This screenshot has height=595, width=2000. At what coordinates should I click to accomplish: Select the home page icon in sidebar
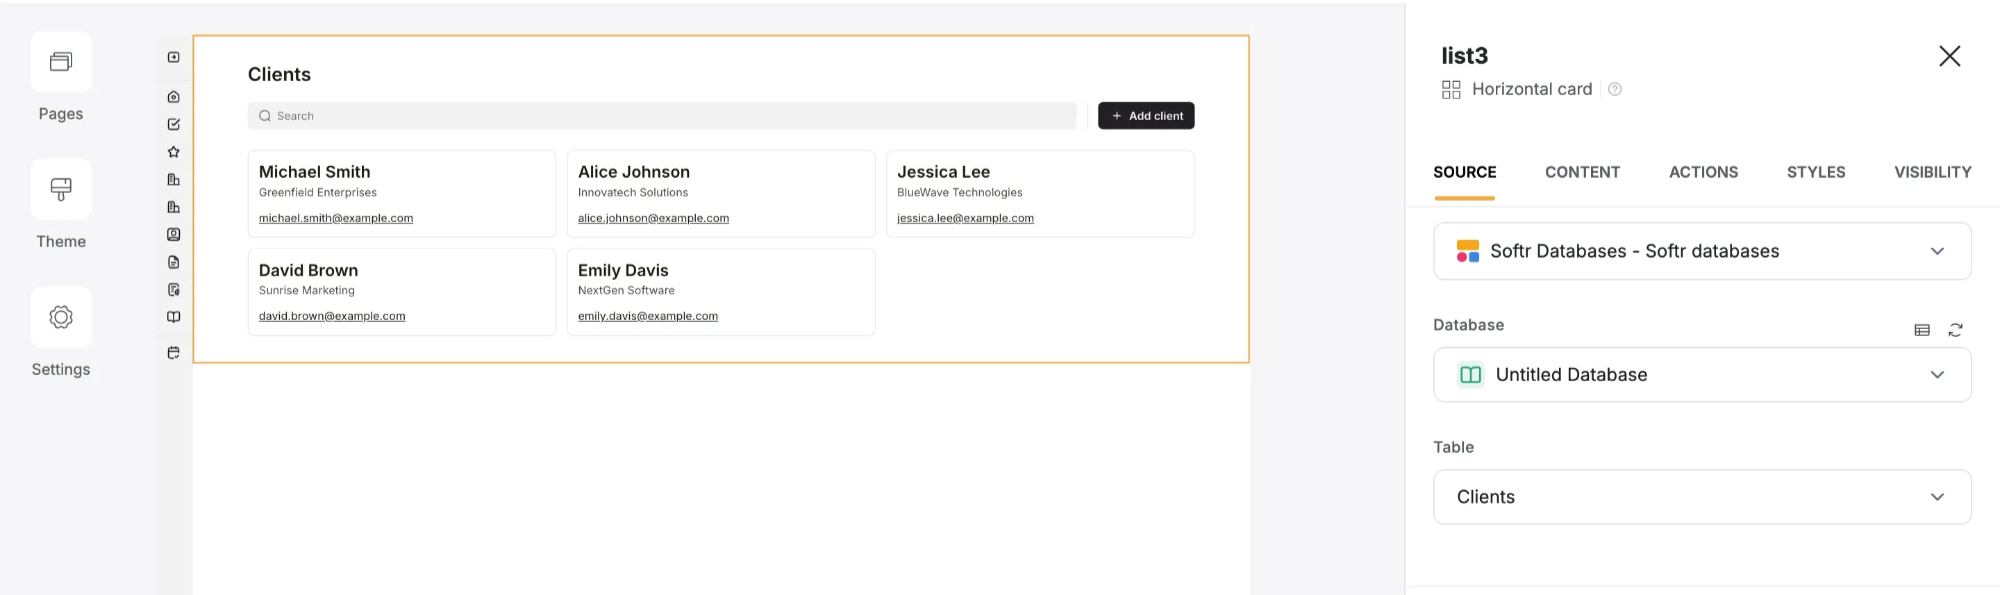pyautogui.click(x=173, y=97)
